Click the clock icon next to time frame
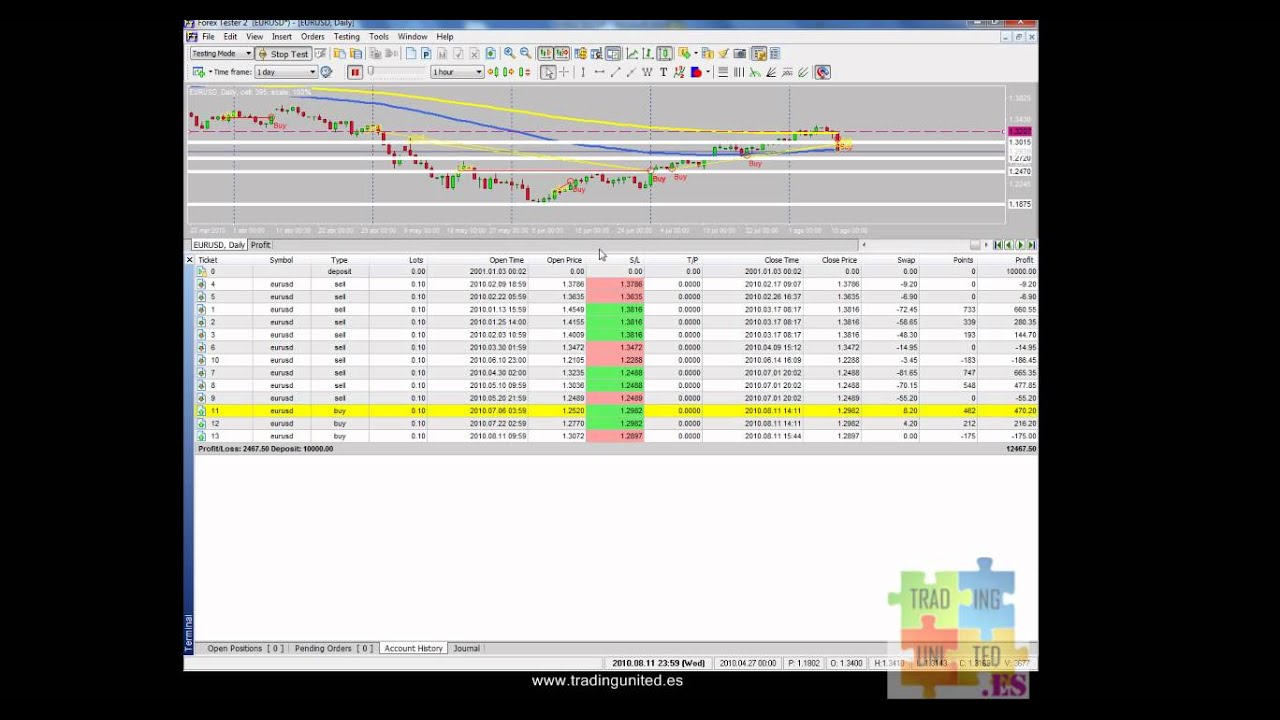The width and height of the screenshot is (1280, 720). click(x=325, y=72)
